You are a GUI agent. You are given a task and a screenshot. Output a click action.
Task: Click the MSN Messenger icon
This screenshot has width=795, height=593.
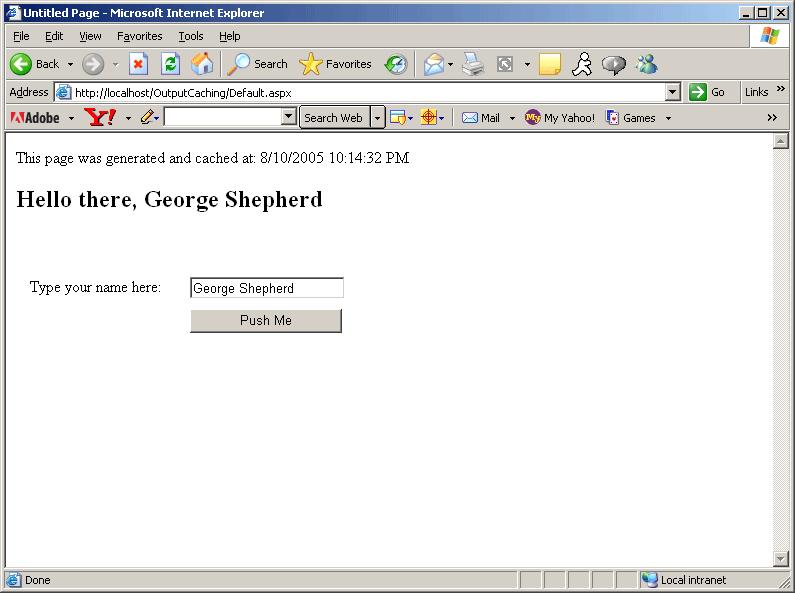tap(646, 64)
